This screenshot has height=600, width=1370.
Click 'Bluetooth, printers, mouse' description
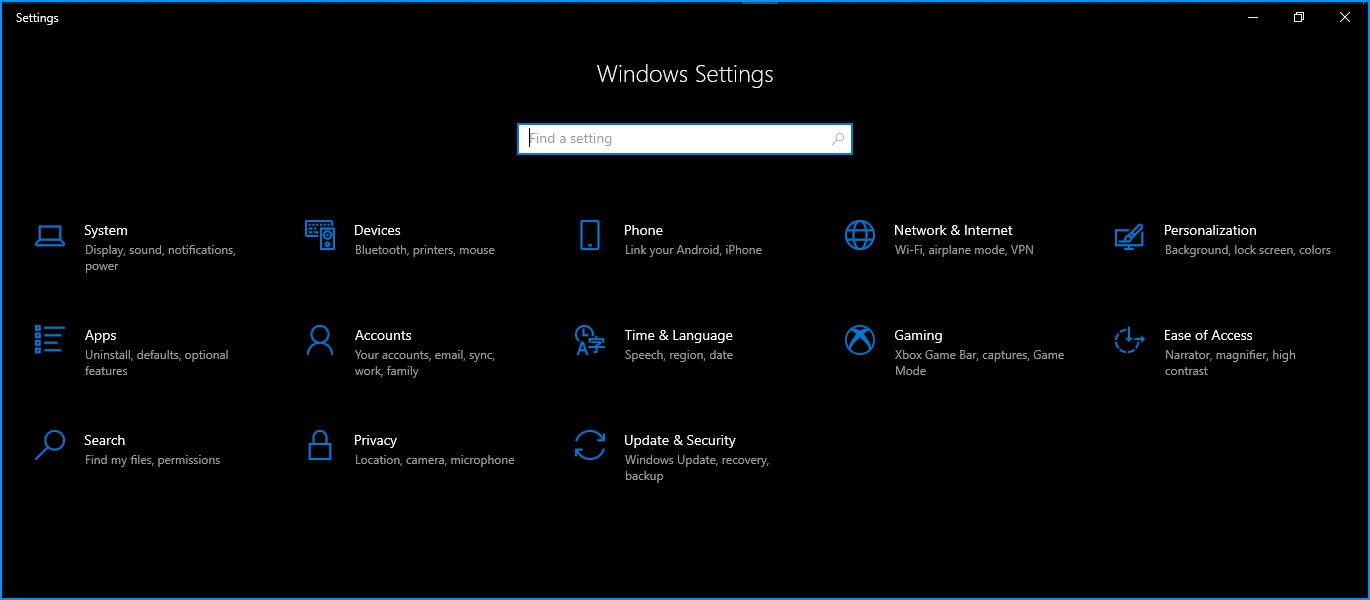(425, 250)
